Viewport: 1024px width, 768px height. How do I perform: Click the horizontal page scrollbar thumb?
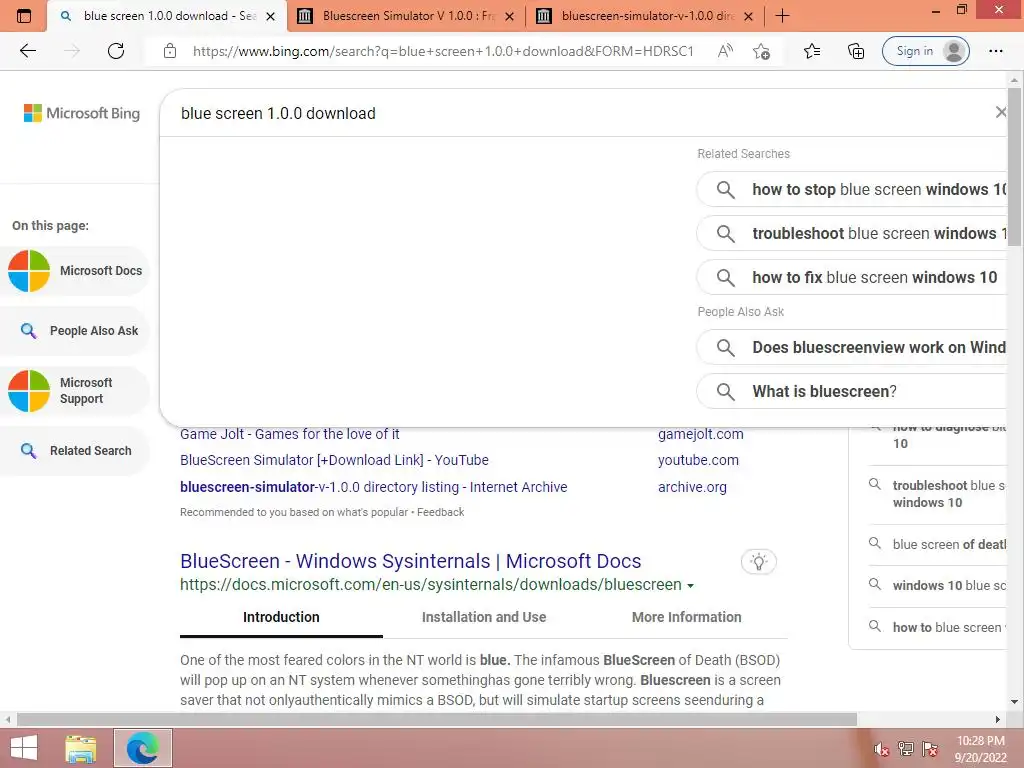click(436, 719)
